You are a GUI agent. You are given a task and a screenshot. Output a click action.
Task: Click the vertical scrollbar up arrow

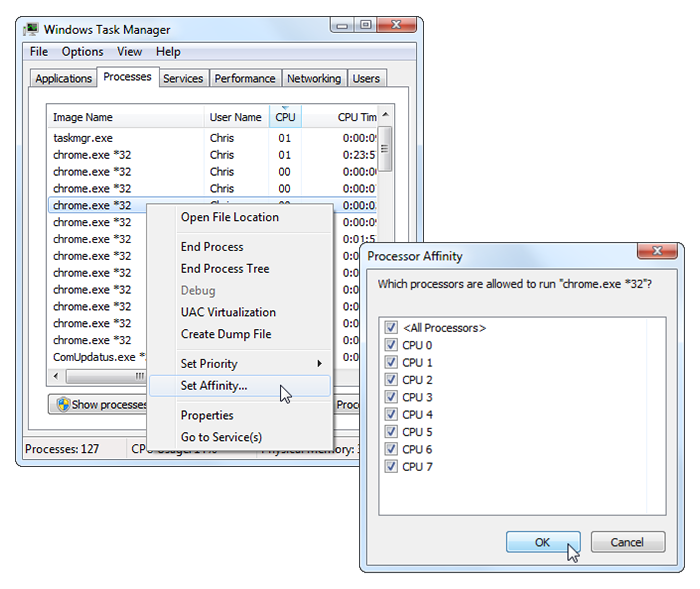(x=386, y=115)
